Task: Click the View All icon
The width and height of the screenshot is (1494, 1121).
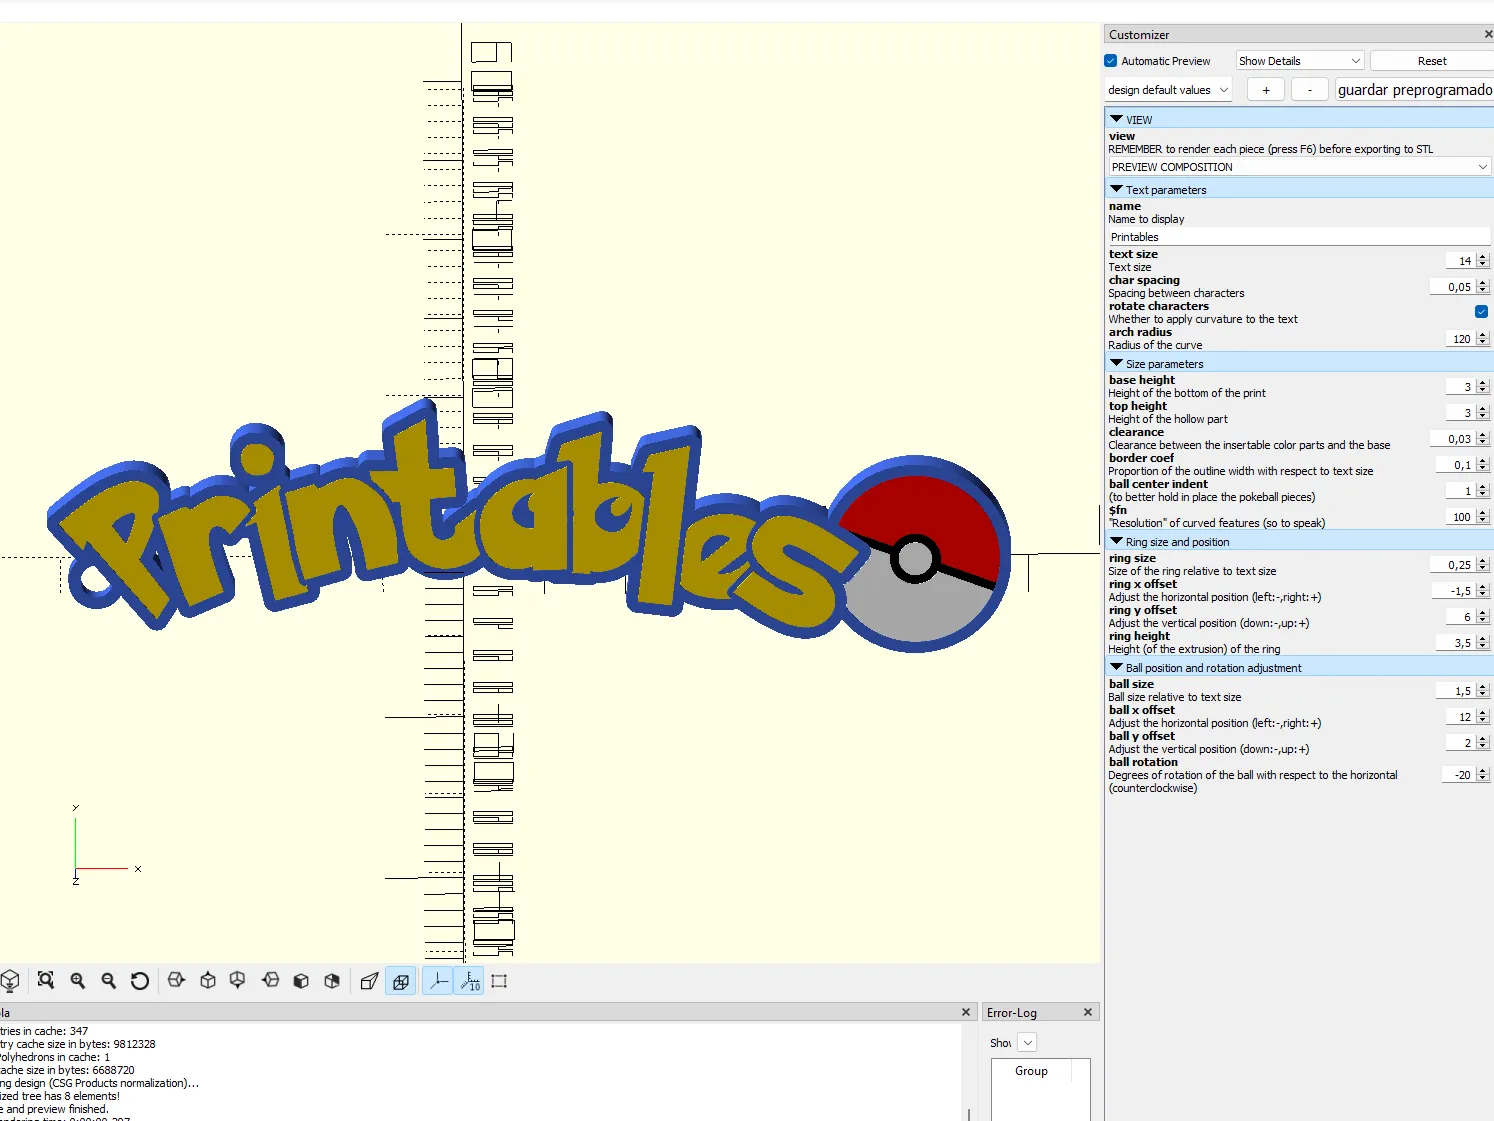Action: coord(45,981)
